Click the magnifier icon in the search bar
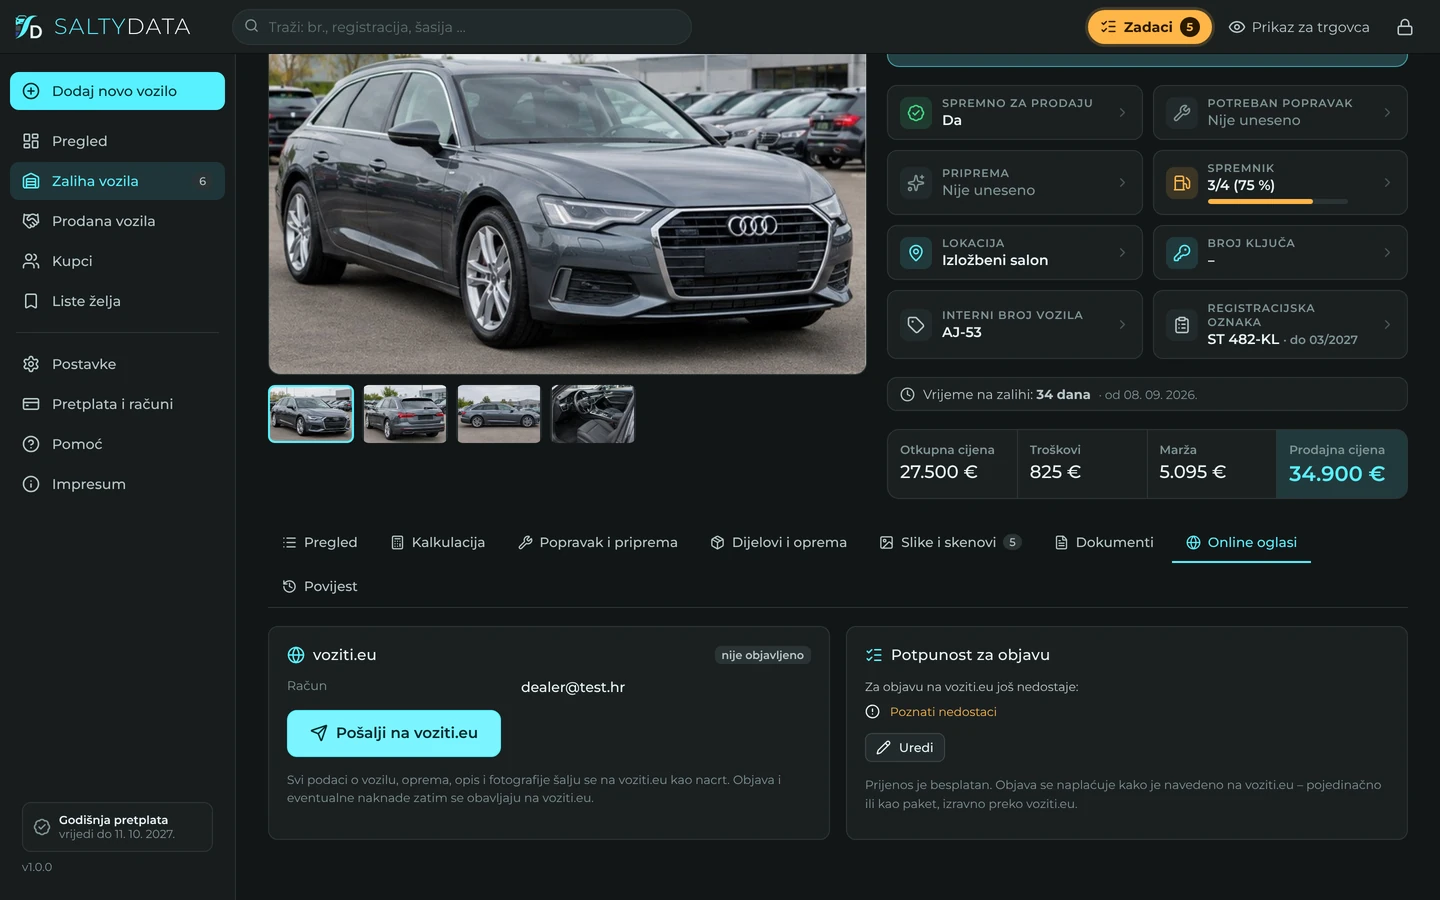This screenshot has width=1440, height=900. (x=252, y=27)
